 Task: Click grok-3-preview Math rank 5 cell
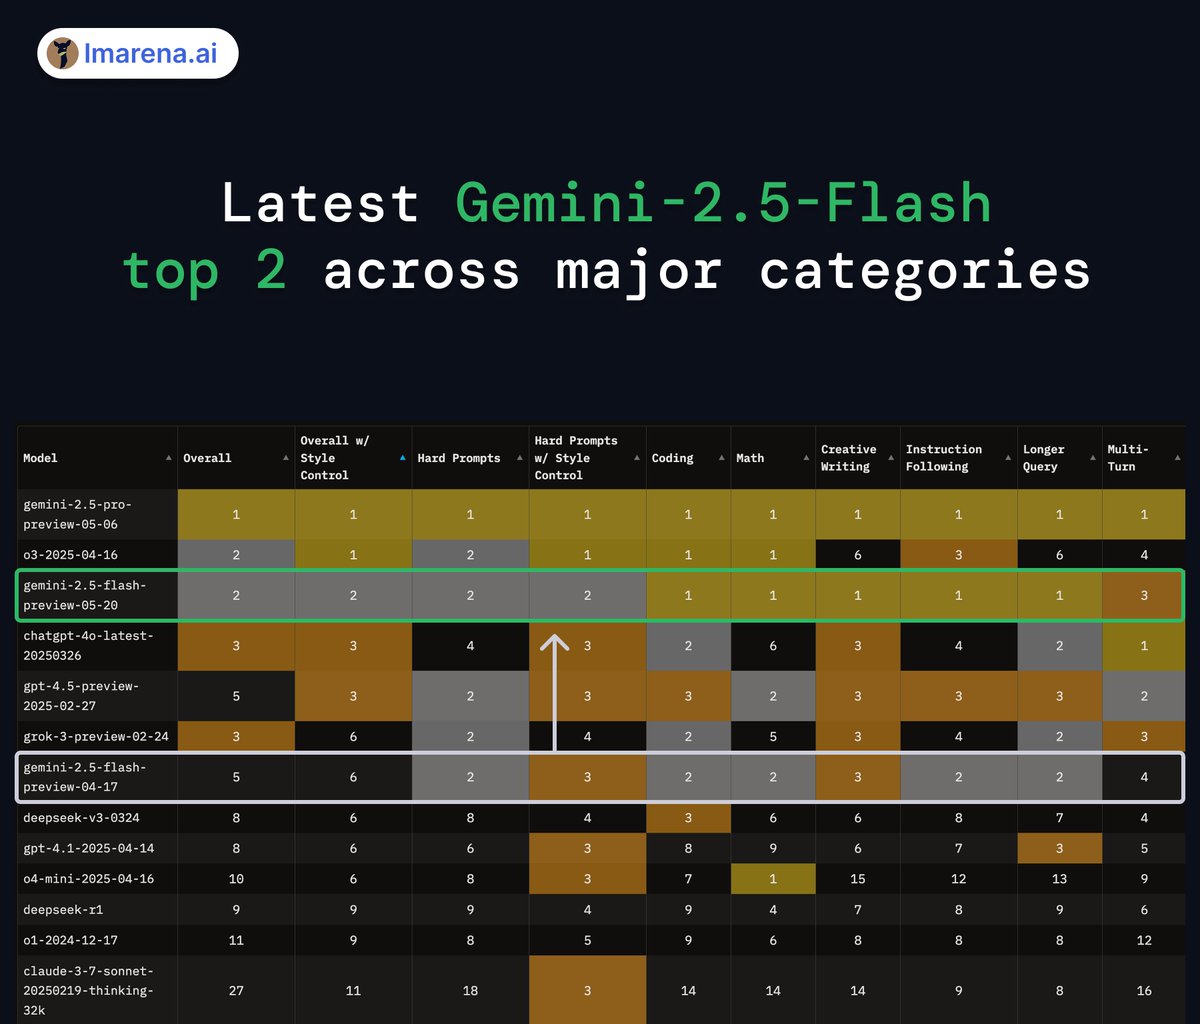(x=773, y=737)
